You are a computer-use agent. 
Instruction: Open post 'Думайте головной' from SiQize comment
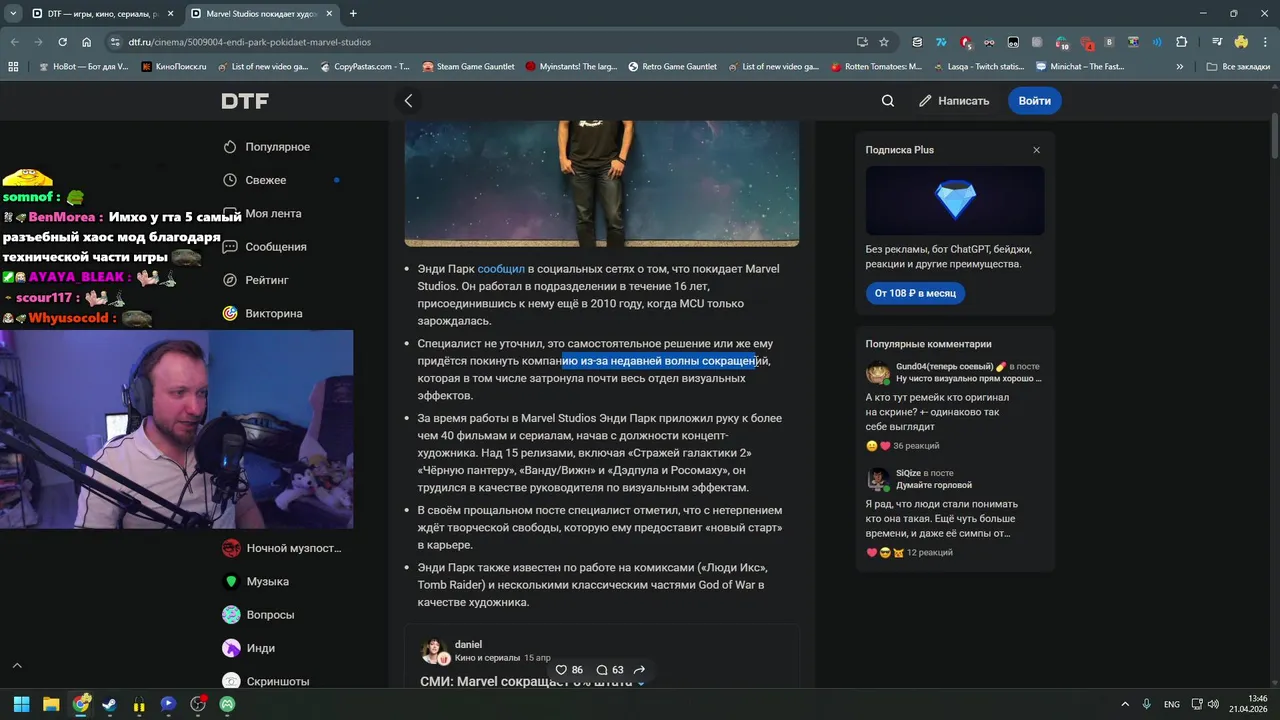[934, 485]
